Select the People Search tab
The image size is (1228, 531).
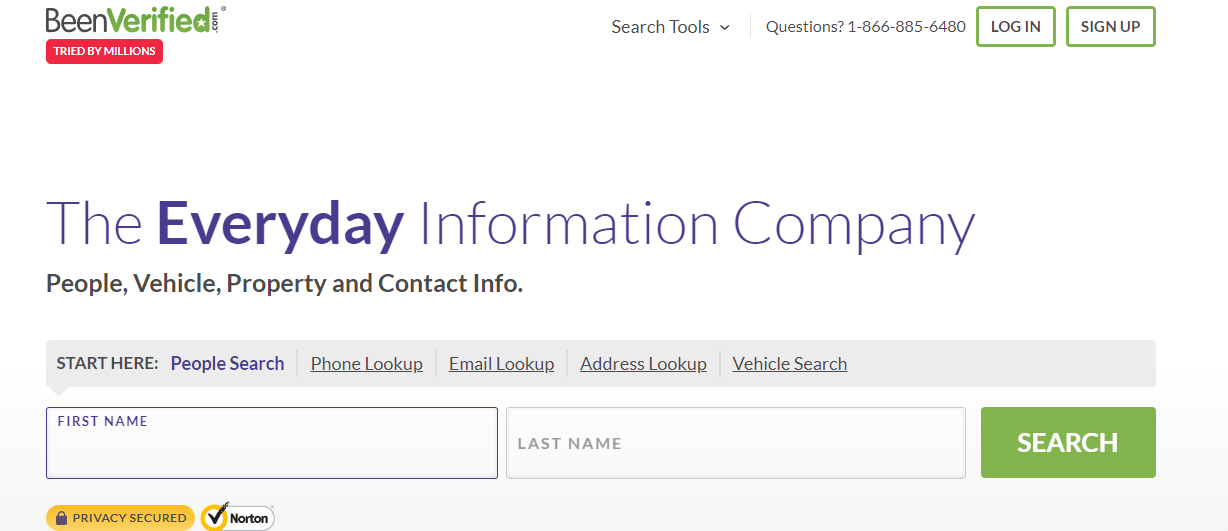click(x=228, y=364)
